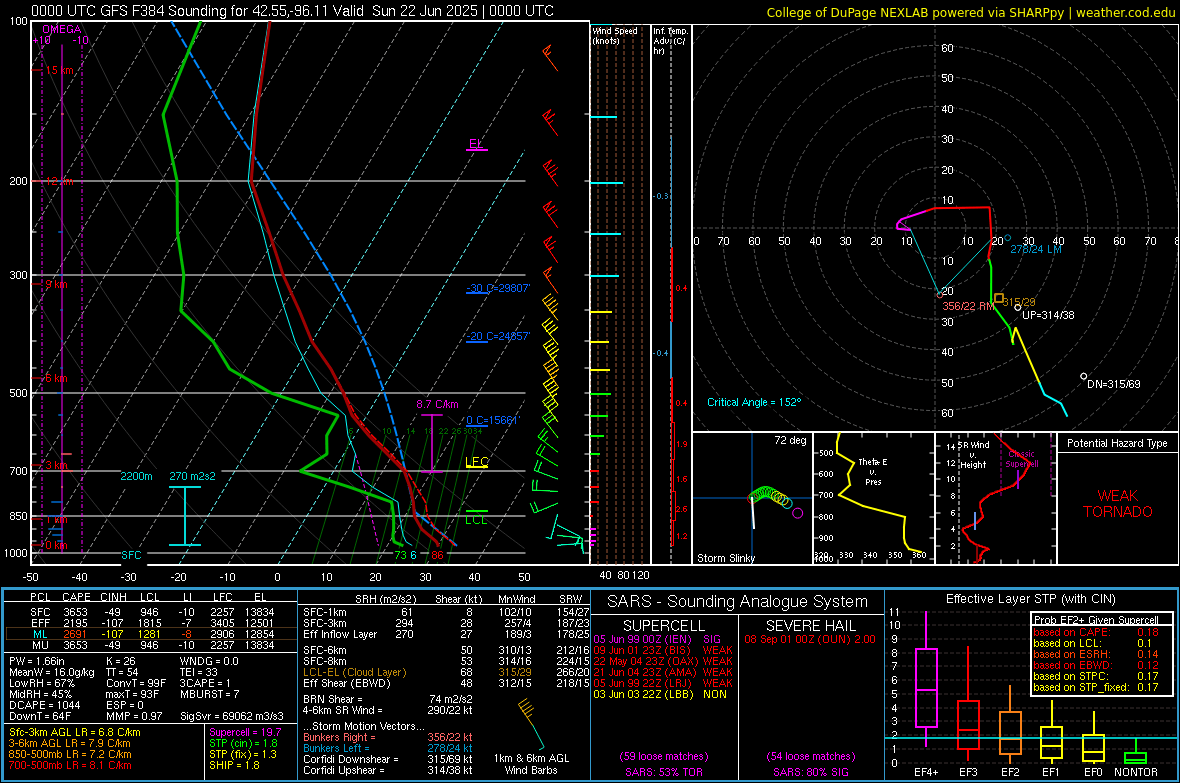1180x783 pixels.
Task: Click the 'SARS: 53% TOR' result
Action: [663, 772]
